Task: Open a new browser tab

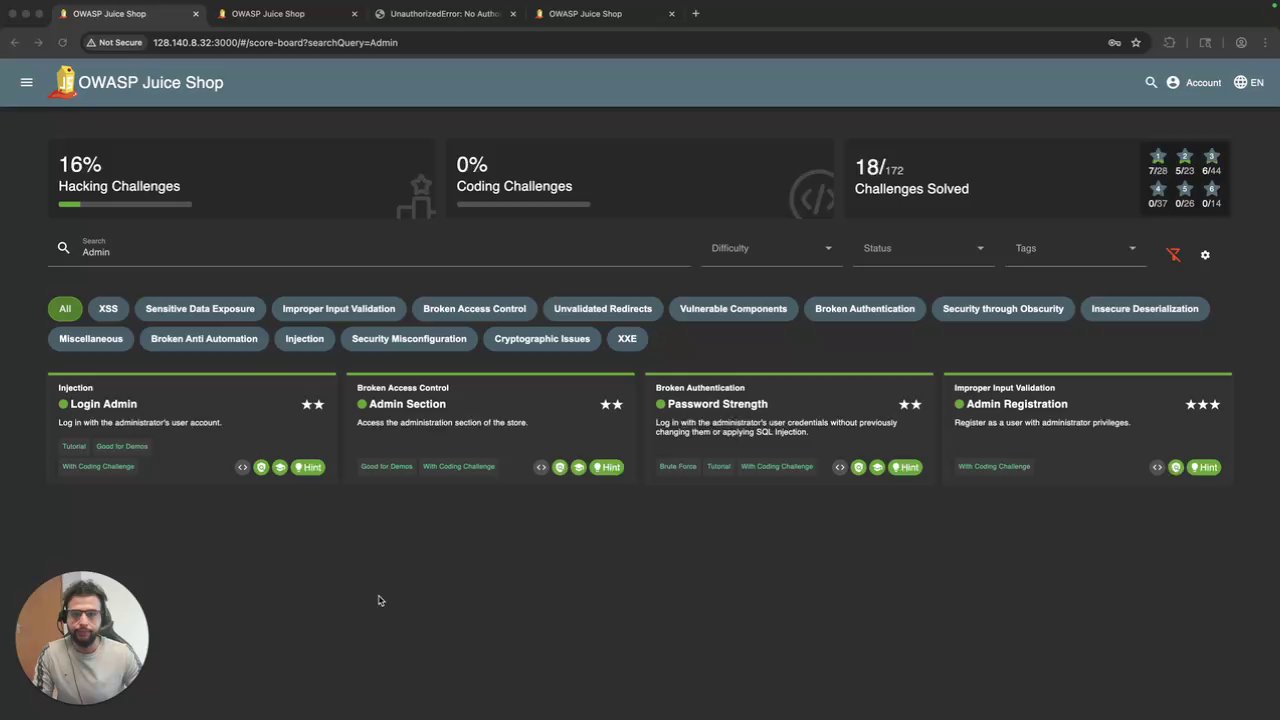Action: (x=696, y=14)
